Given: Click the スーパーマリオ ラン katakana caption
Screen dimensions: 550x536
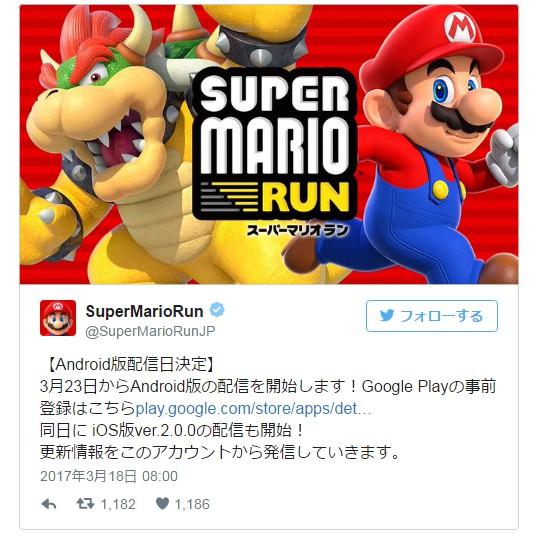Looking at the screenshot, I should [x=297, y=230].
